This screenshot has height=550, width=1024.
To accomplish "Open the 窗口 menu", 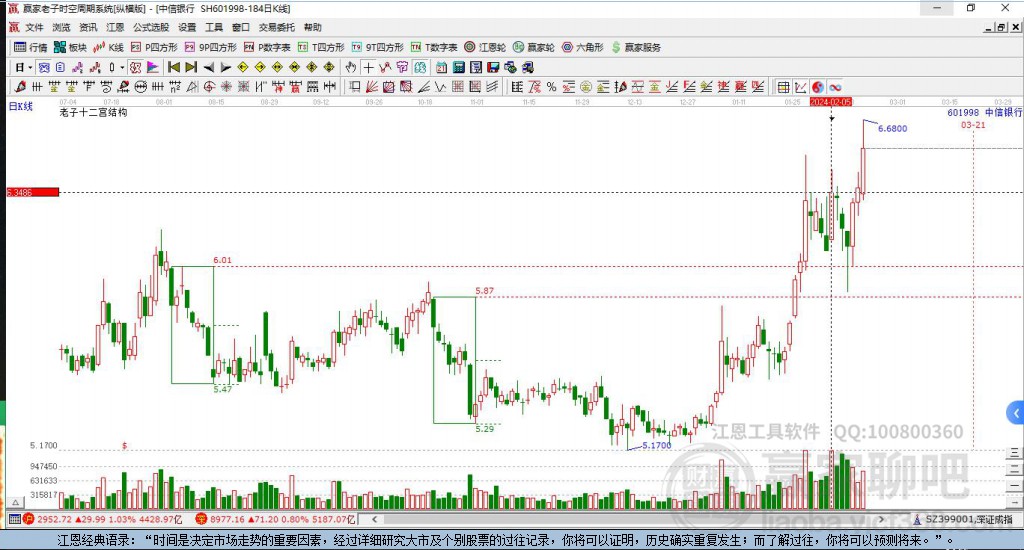I will tap(241, 27).
